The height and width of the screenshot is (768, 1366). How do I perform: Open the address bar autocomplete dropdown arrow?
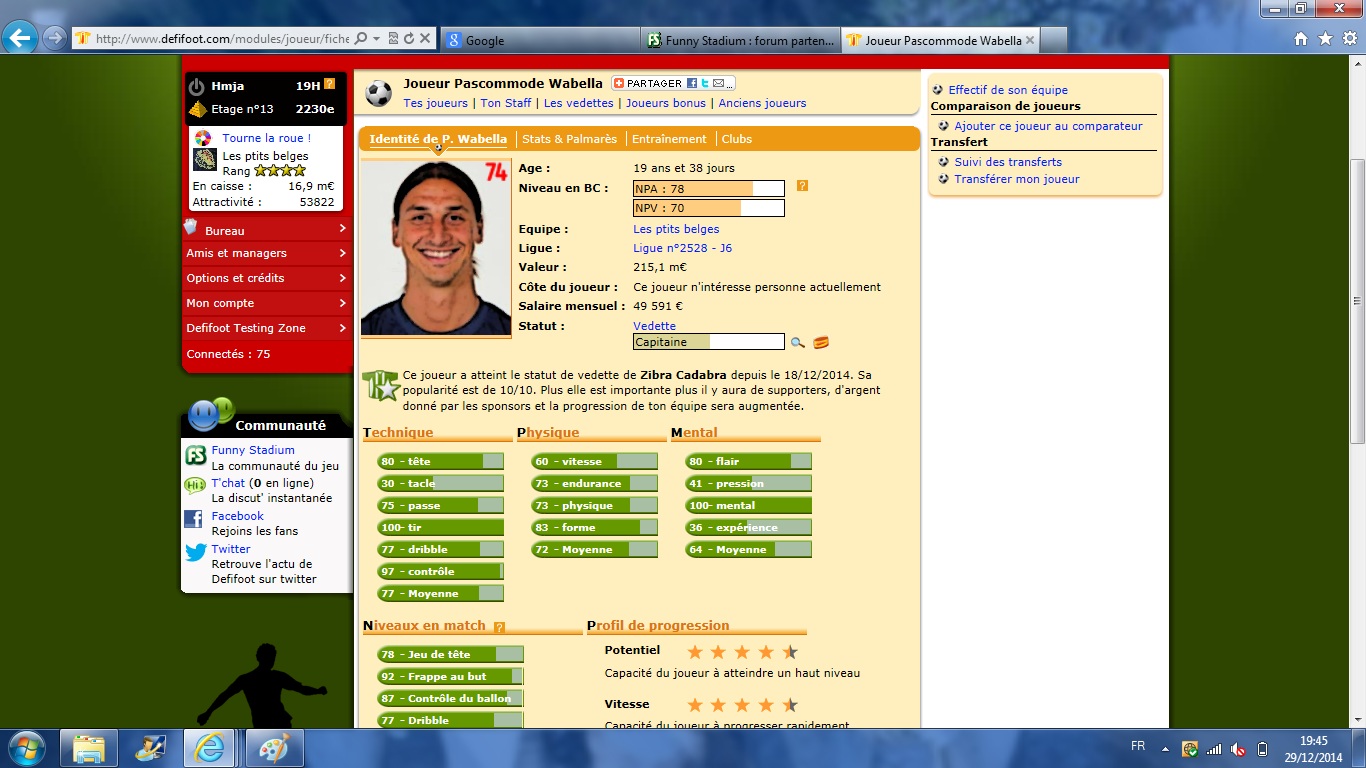(x=376, y=39)
